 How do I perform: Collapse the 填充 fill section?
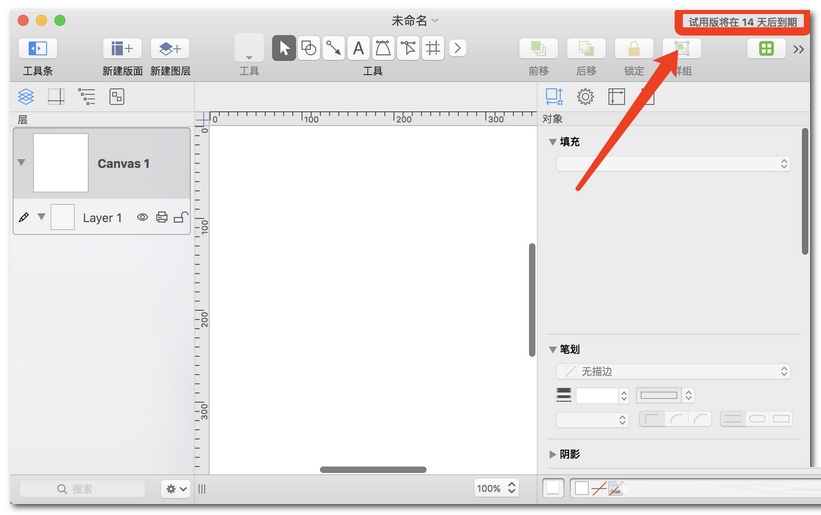point(552,142)
